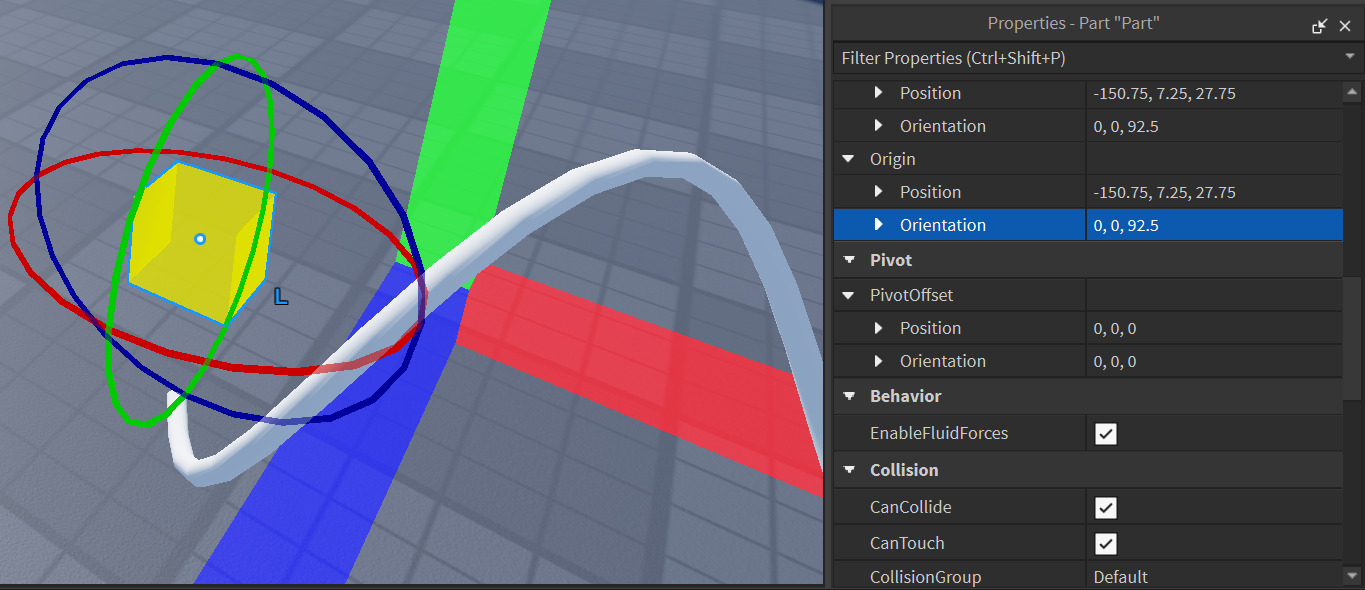Edit Origin Position value -150.75, 7.25, 27.75
This screenshot has width=1365, height=590.
1214,192
